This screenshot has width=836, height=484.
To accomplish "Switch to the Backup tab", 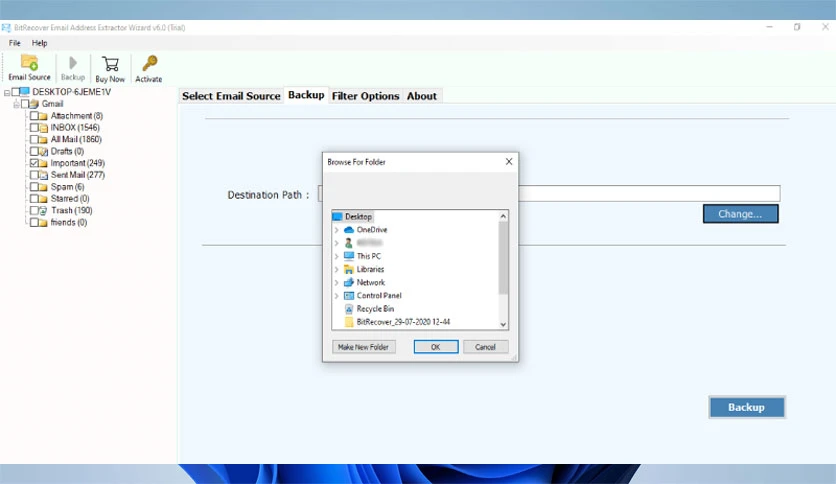I will click(x=306, y=95).
